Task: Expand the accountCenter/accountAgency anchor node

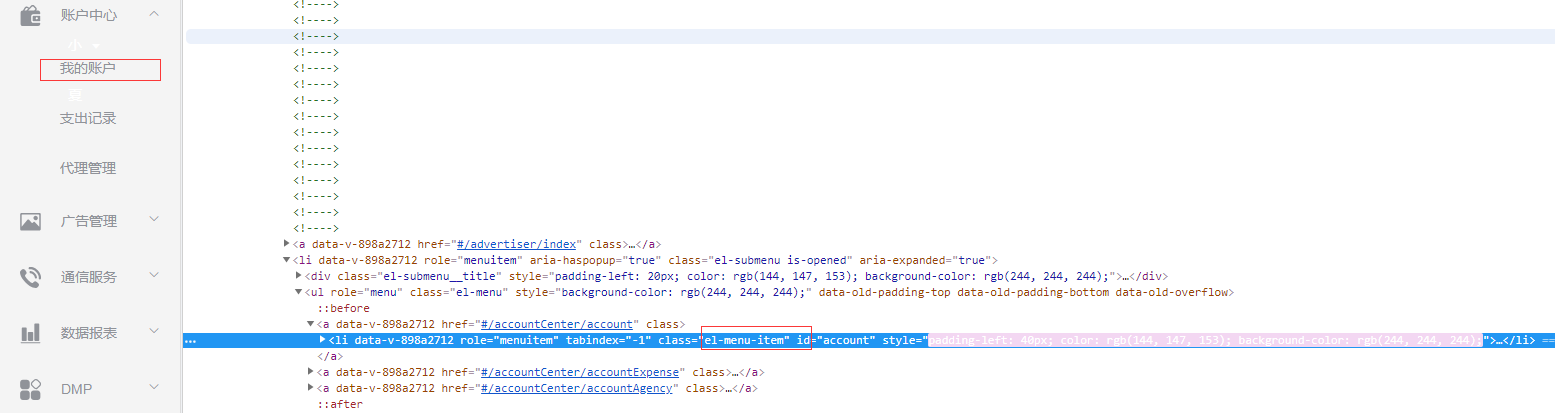Action: [x=311, y=388]
